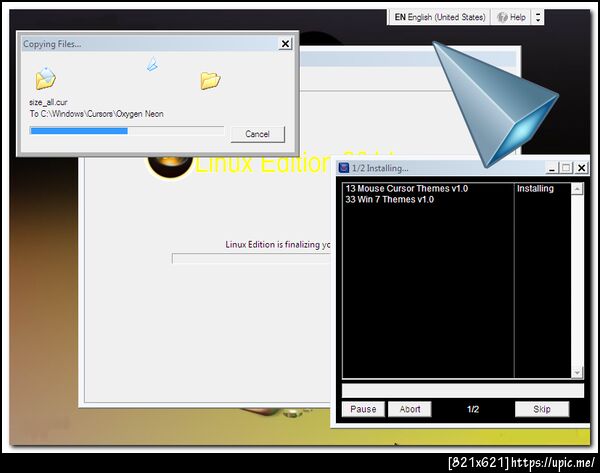The image size is (600, 473).
Task: Abort the installation
Action: pyautogui.click(x=410, y=409)
